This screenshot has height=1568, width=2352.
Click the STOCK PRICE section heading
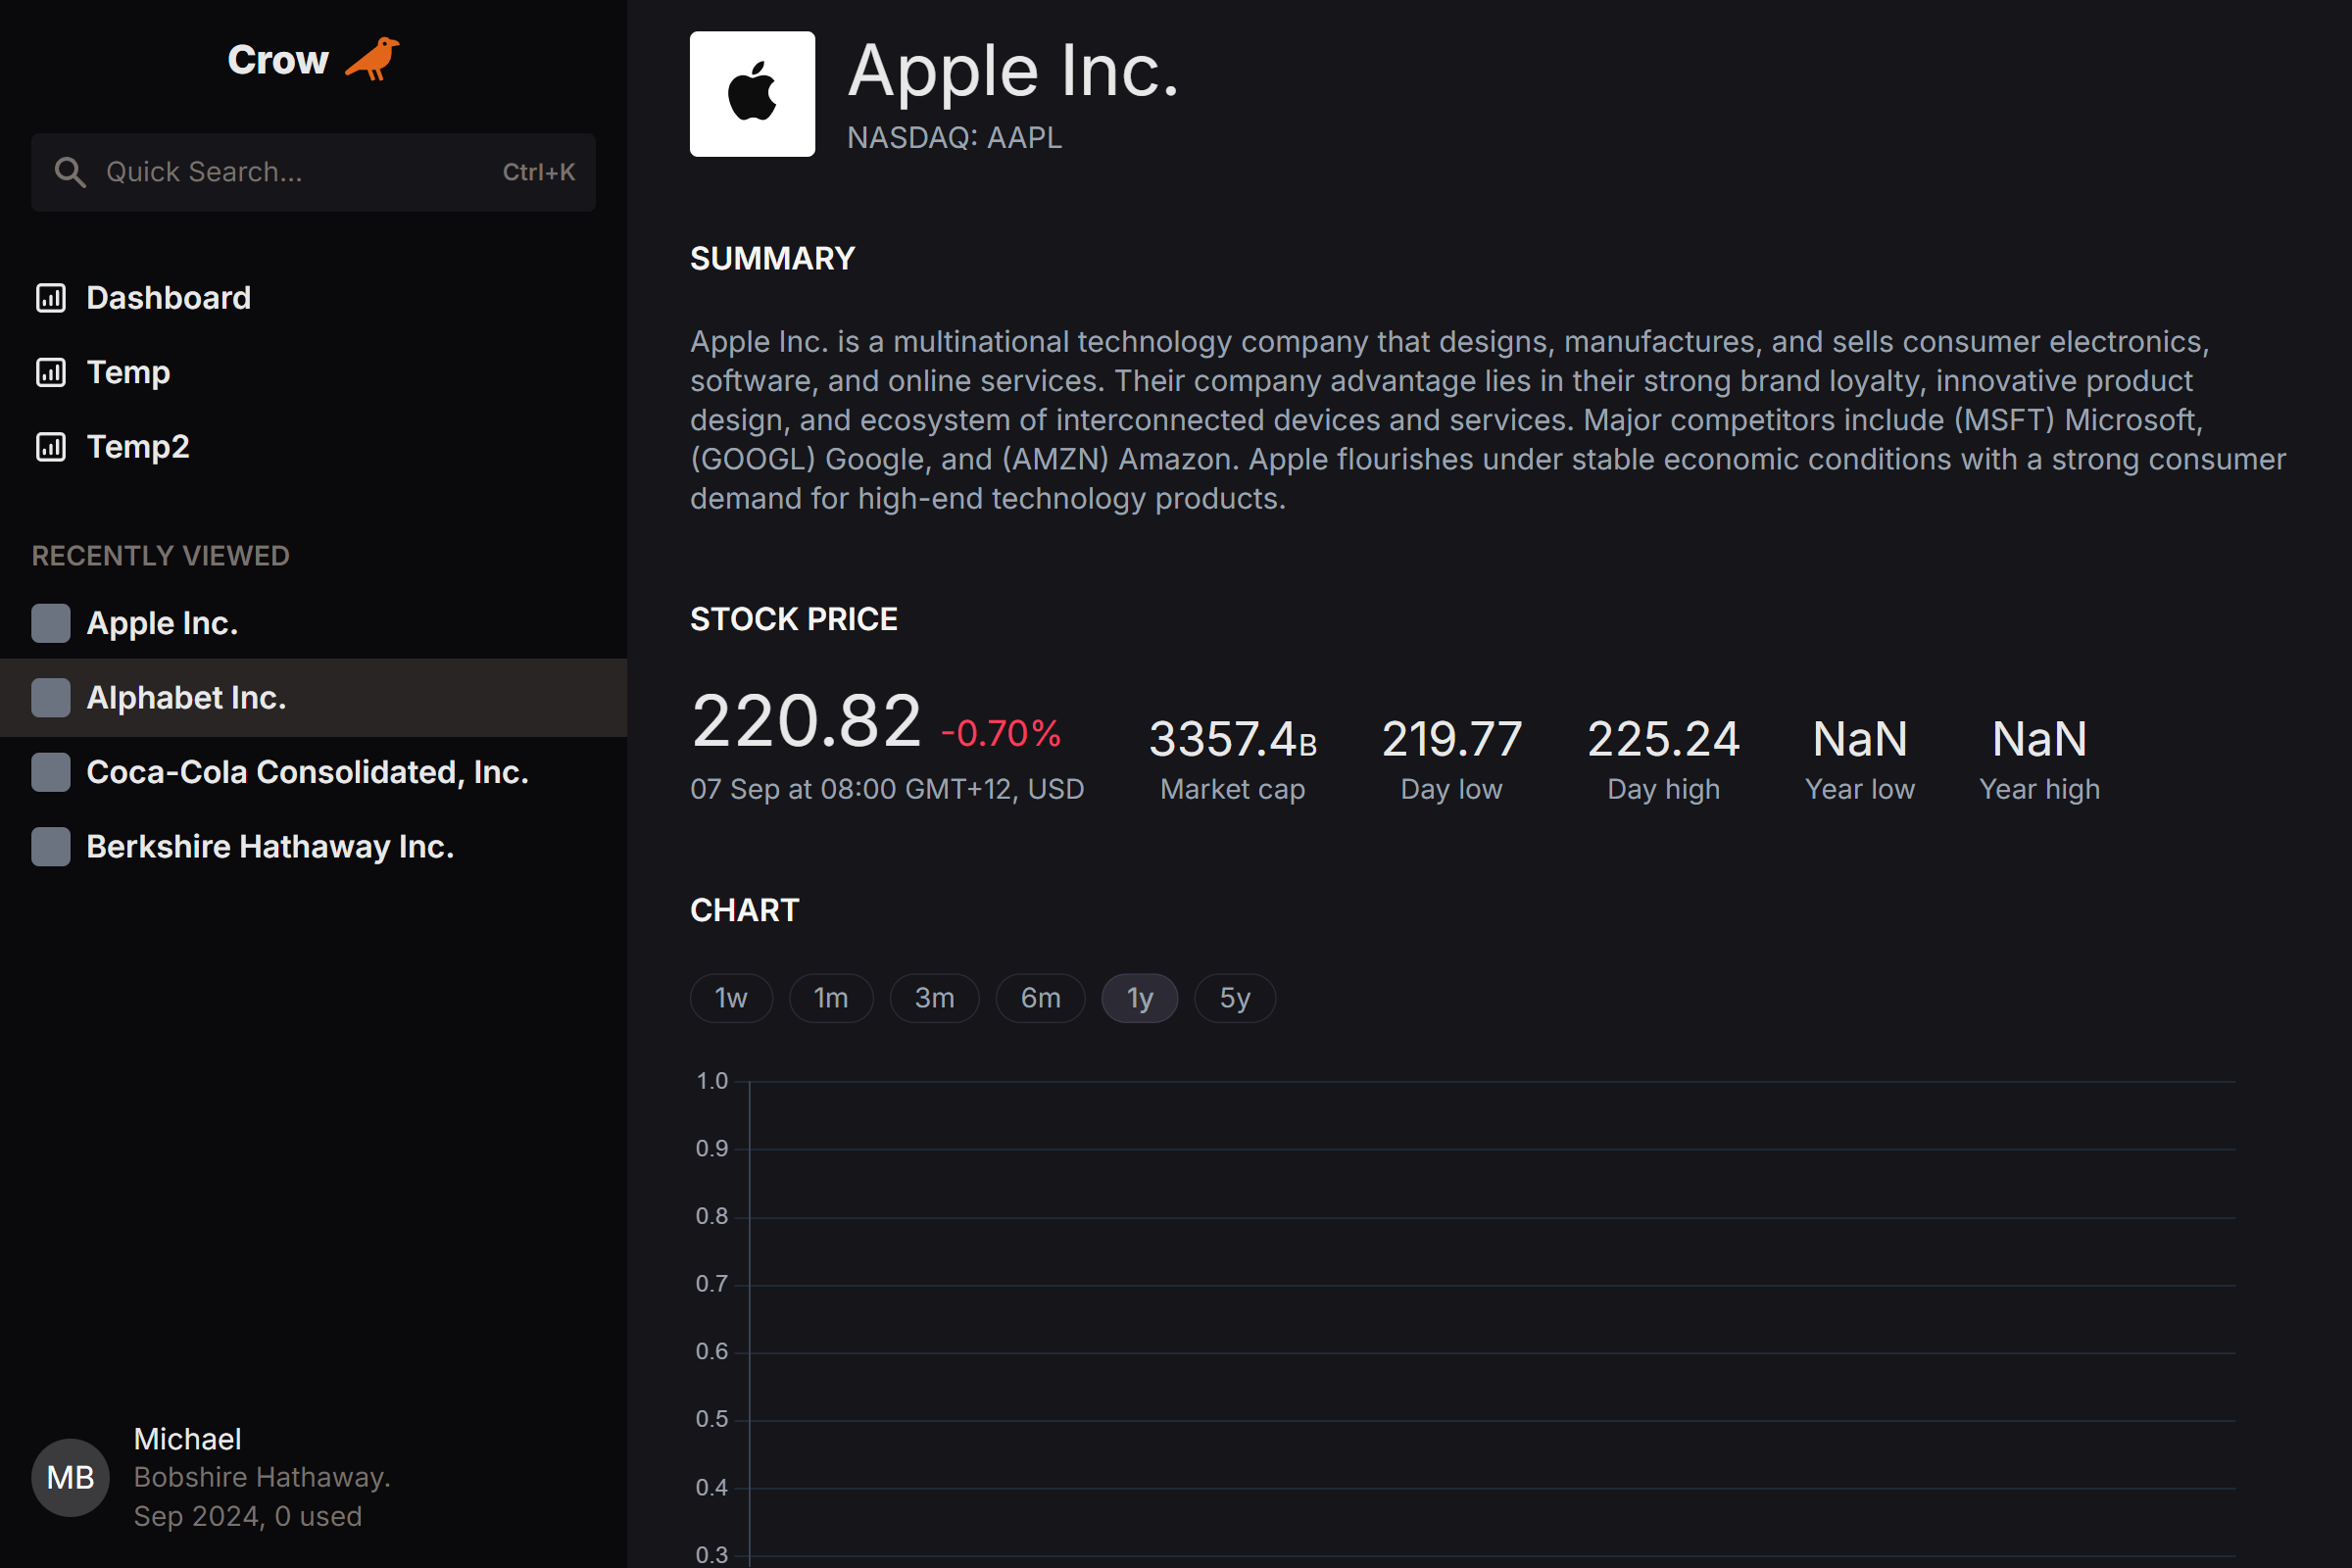click(794, 619)
